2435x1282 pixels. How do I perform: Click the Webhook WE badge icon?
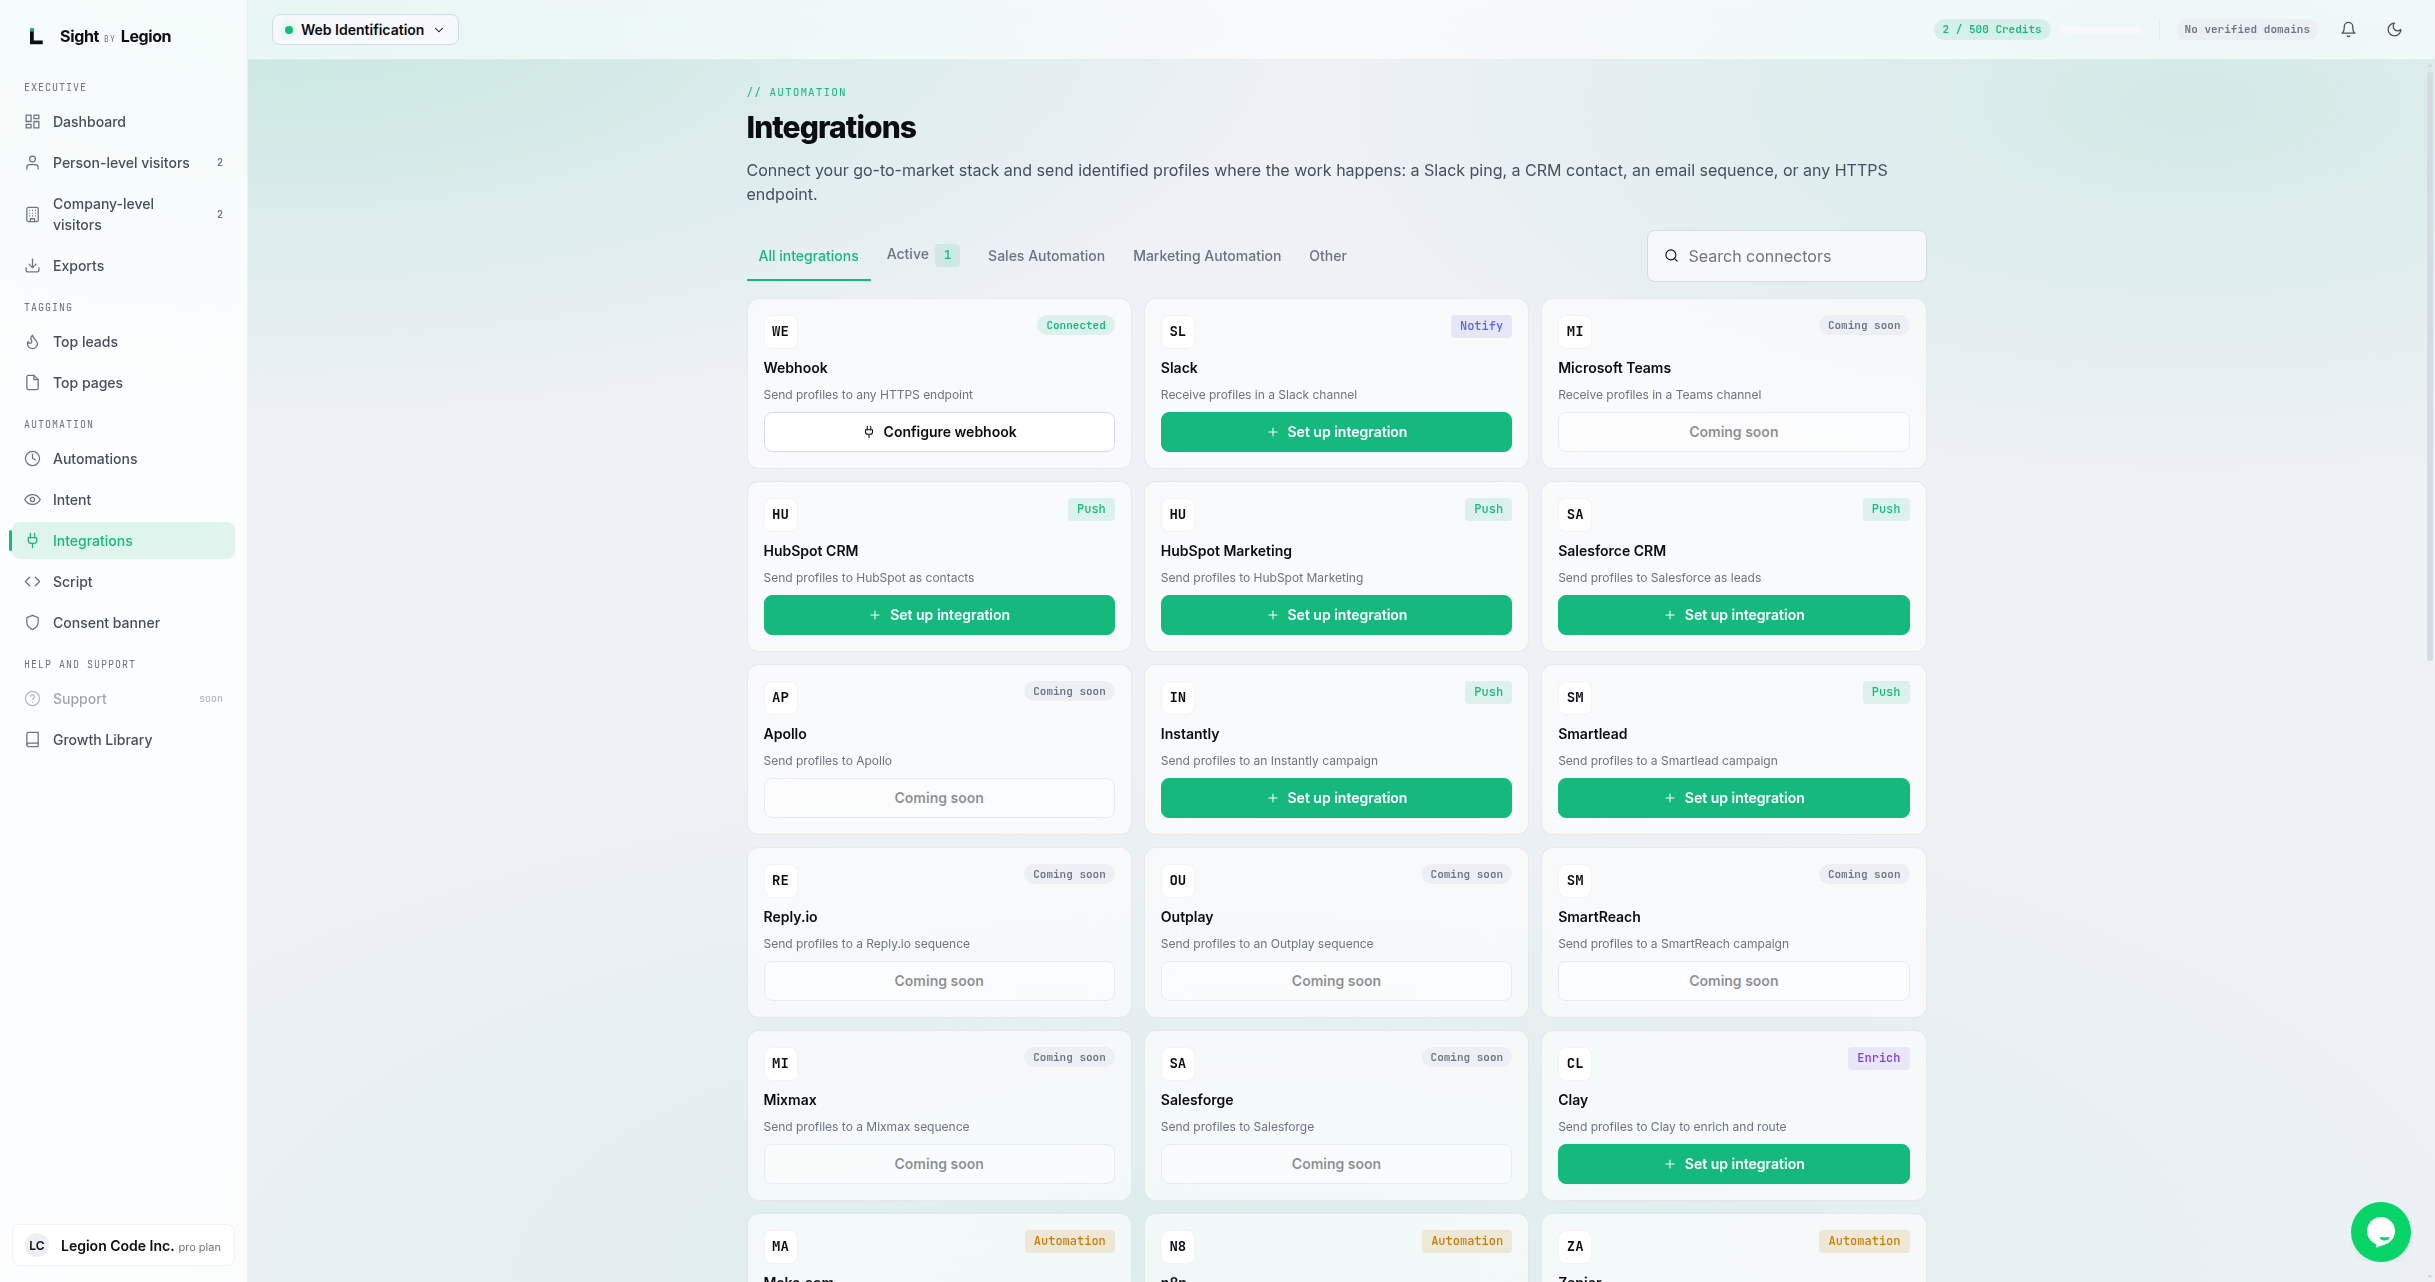coord(780,331)
